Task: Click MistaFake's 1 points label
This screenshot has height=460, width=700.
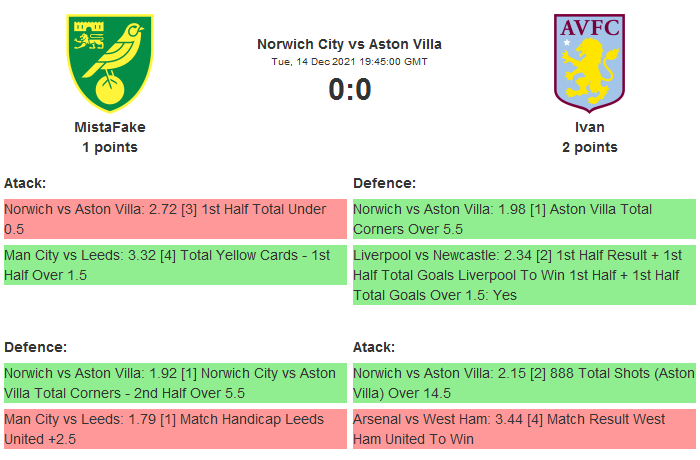Action: click(110, 147)
